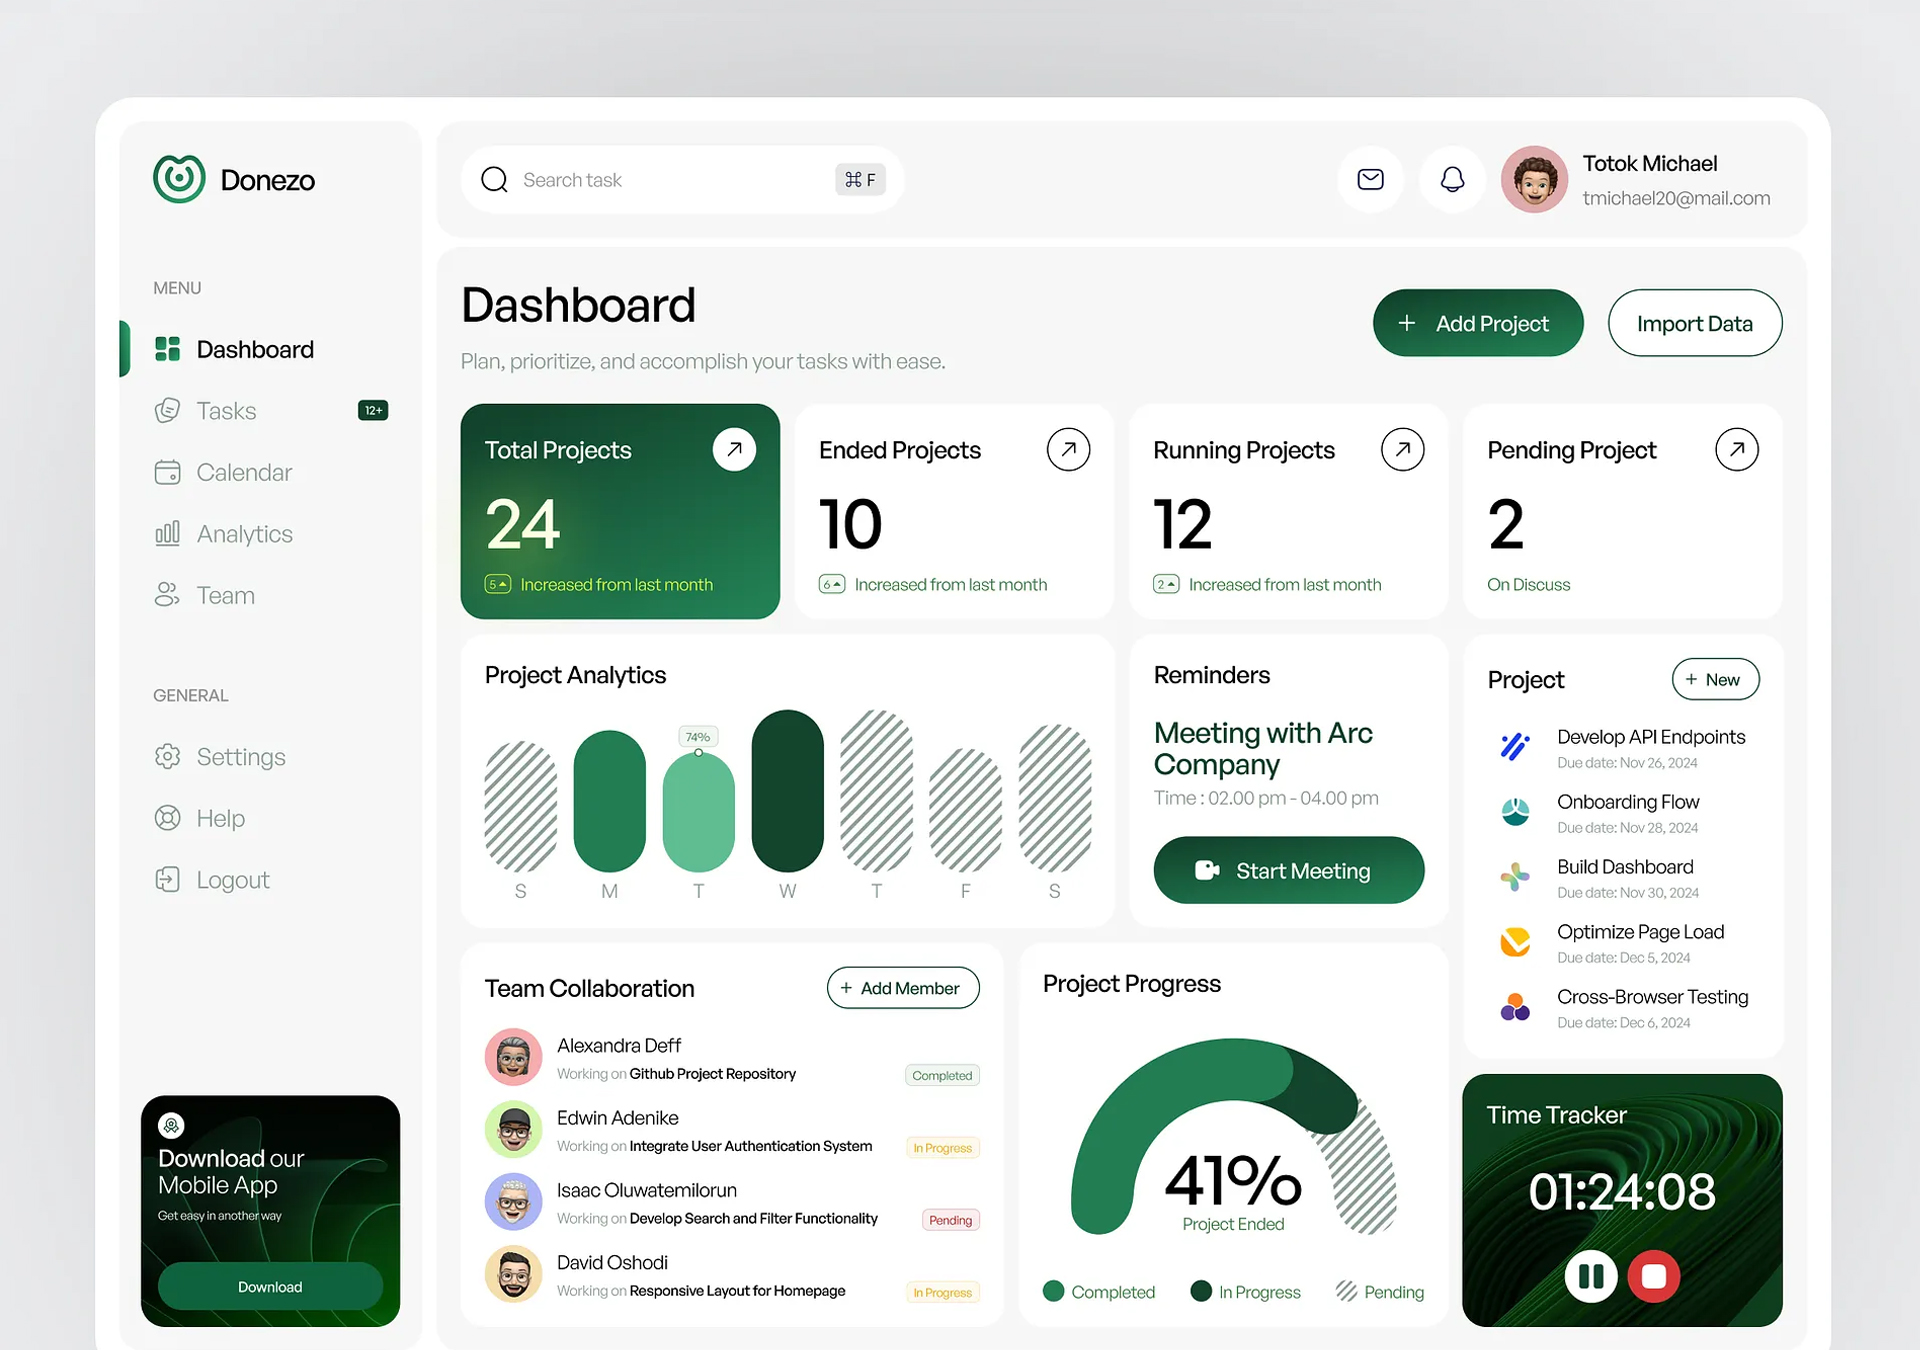Screen dimensions: 1920x1350
Task: Stop the Time Tracker with red button
Action: coord(1654,1276)
